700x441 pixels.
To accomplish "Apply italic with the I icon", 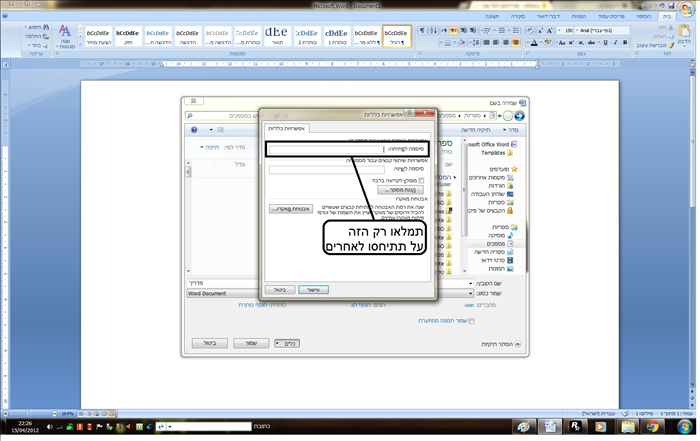I will 615,42.
